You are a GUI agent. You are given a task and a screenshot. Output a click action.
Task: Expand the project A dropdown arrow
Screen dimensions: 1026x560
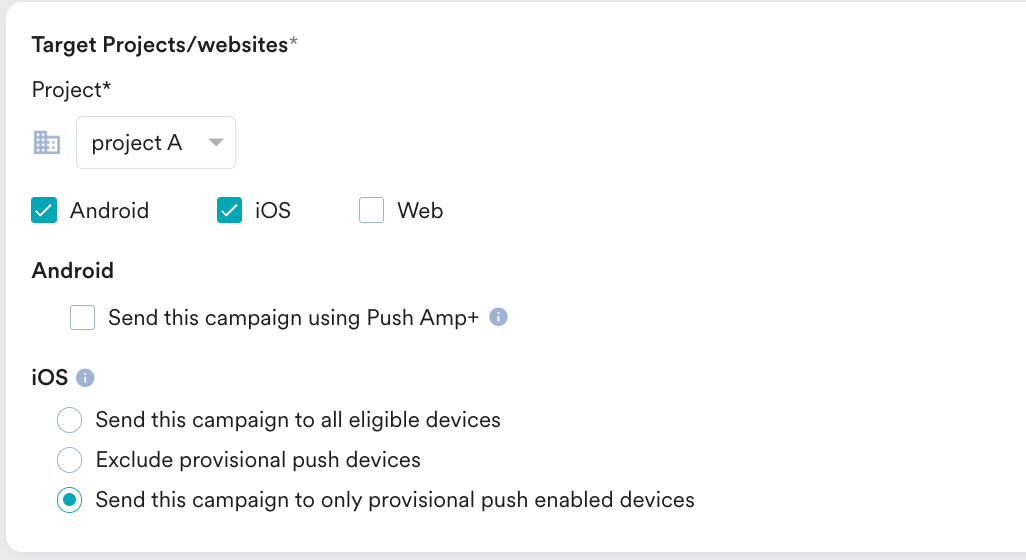(216, 143)
